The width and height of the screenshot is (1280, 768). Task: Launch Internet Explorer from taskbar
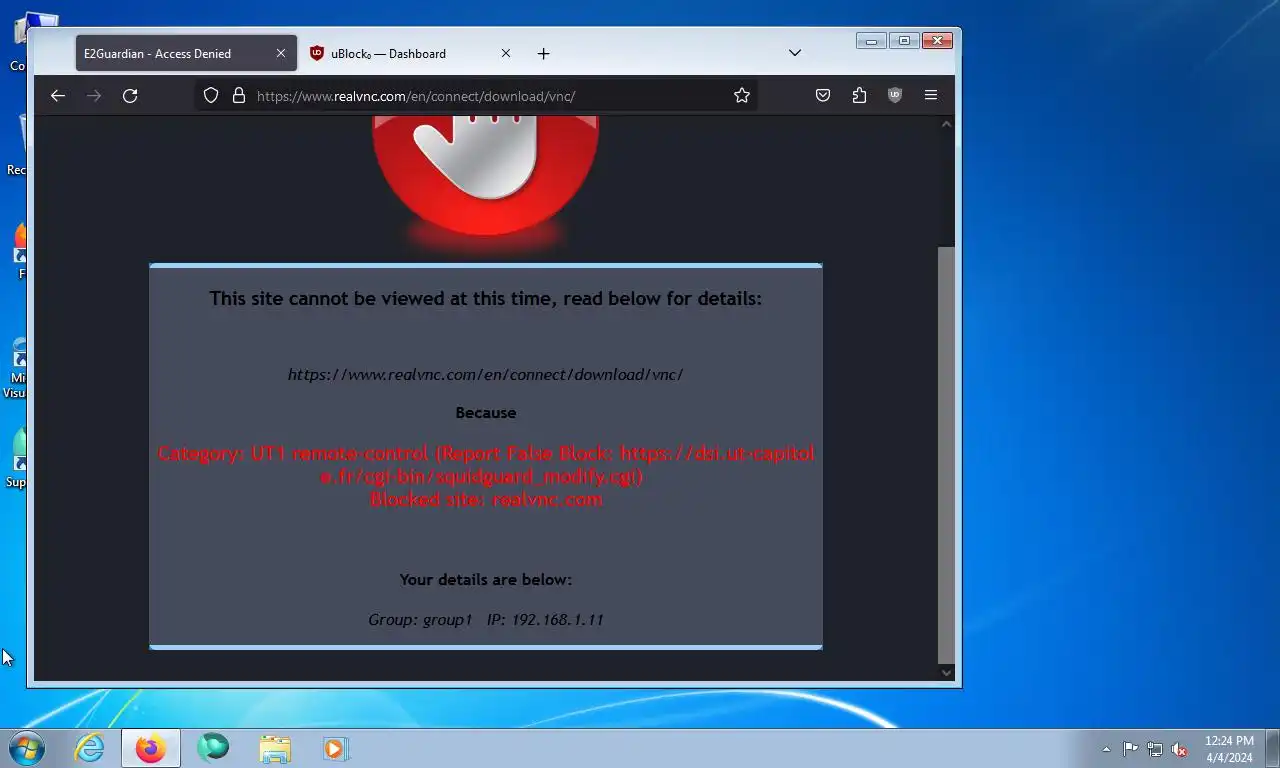pos(90,748)
